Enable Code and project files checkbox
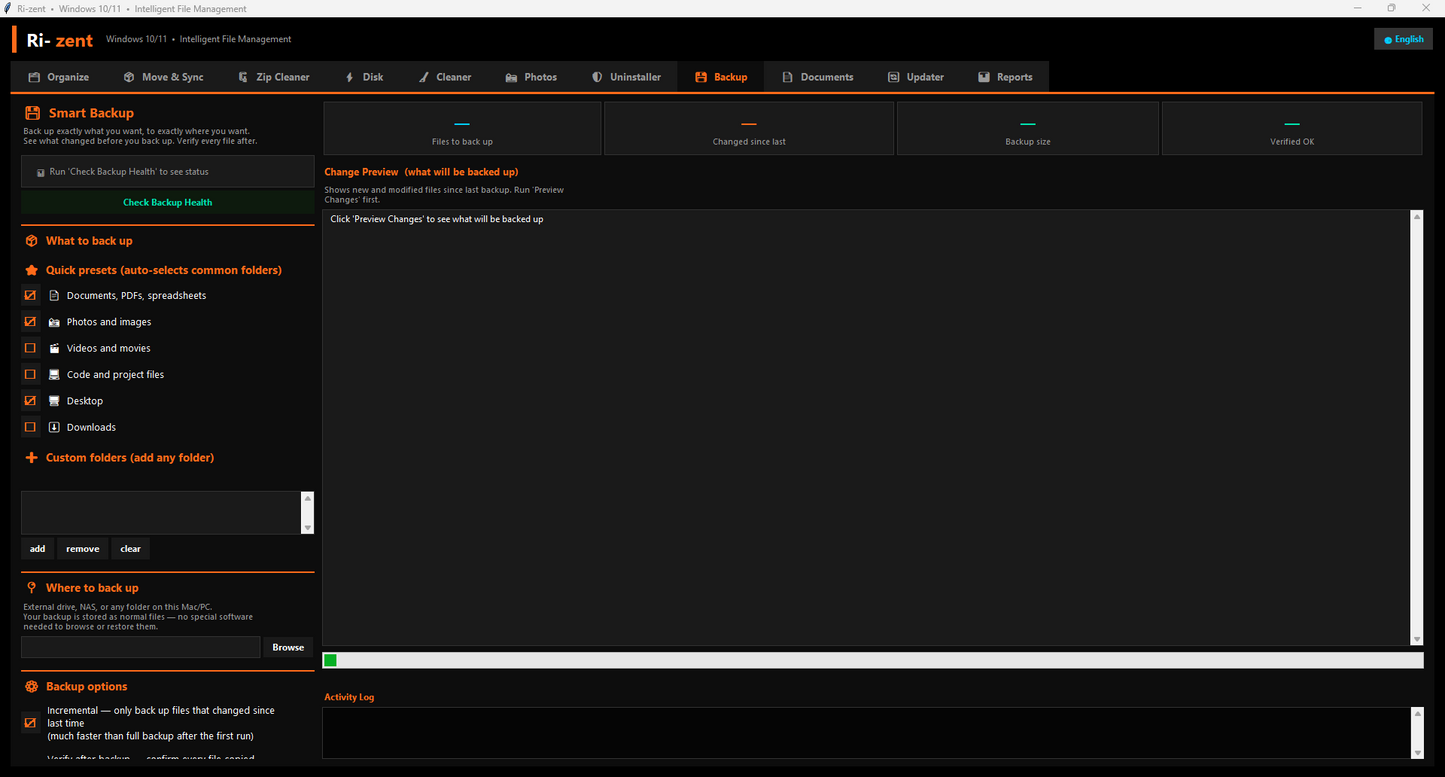1445x777 pixels. (x=30, y=374)
